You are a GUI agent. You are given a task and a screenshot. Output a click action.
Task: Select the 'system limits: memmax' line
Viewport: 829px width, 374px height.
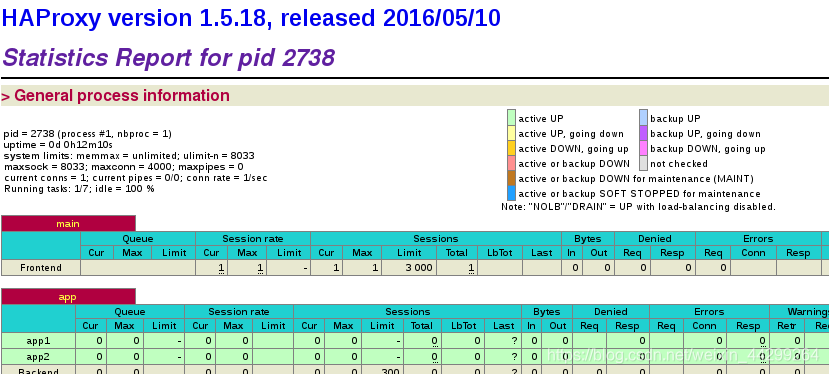(x=129, y=156)
